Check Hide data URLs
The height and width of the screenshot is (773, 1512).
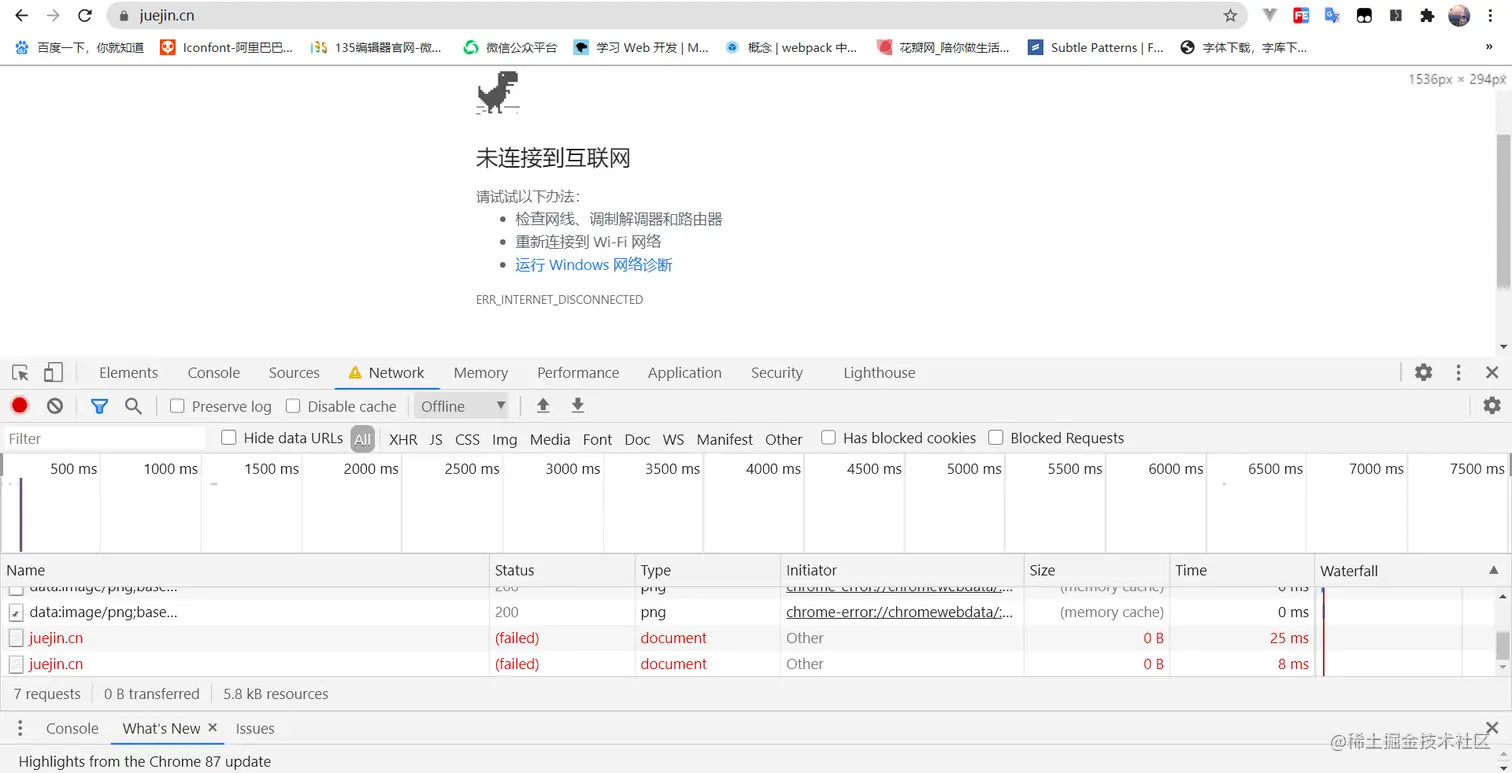click(x=229, y=438)
